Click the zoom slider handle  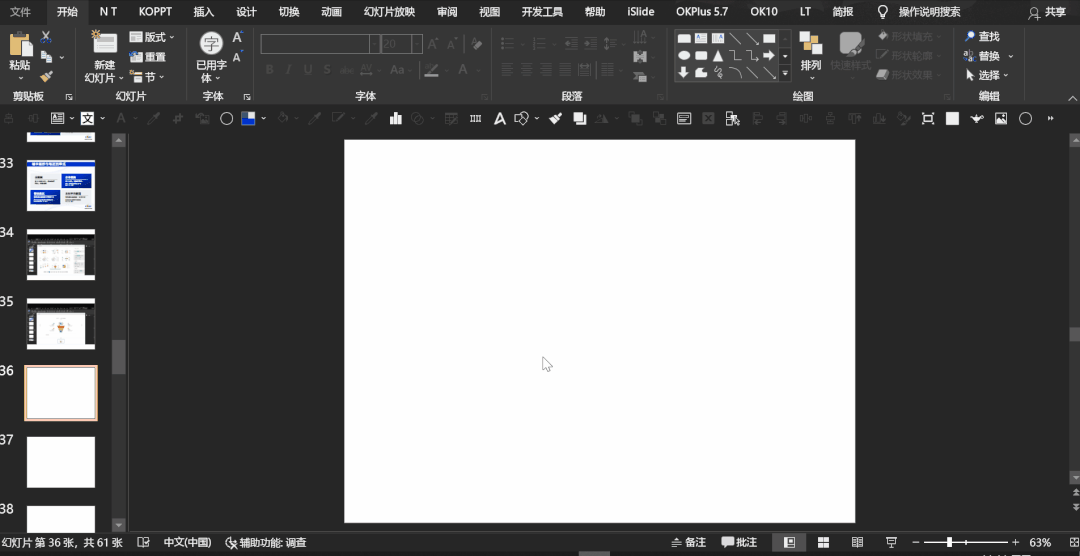click(949, 542)
